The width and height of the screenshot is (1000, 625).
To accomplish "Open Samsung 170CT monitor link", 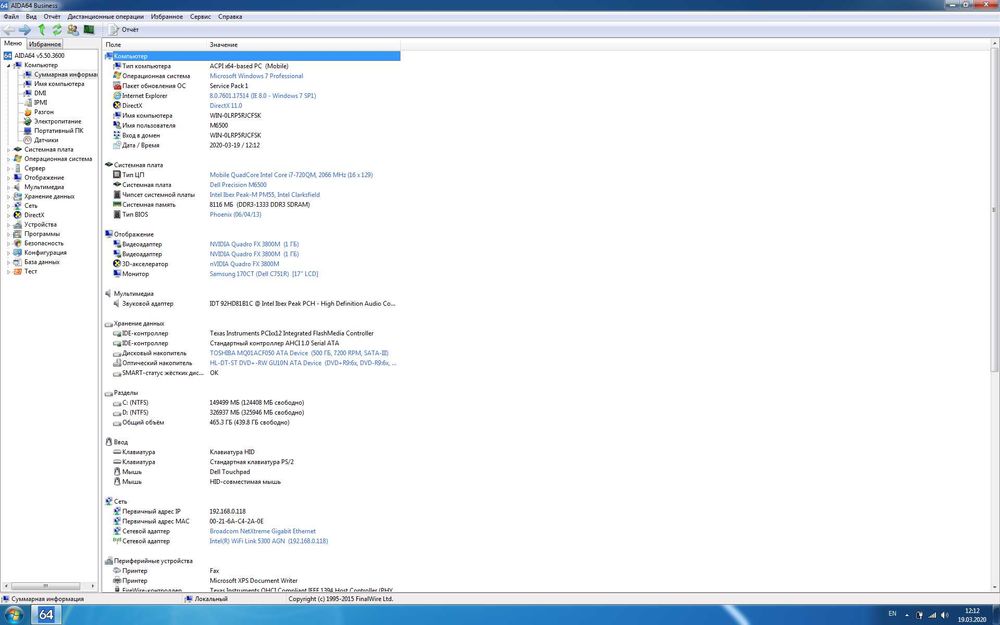I will tap(263, 274).
